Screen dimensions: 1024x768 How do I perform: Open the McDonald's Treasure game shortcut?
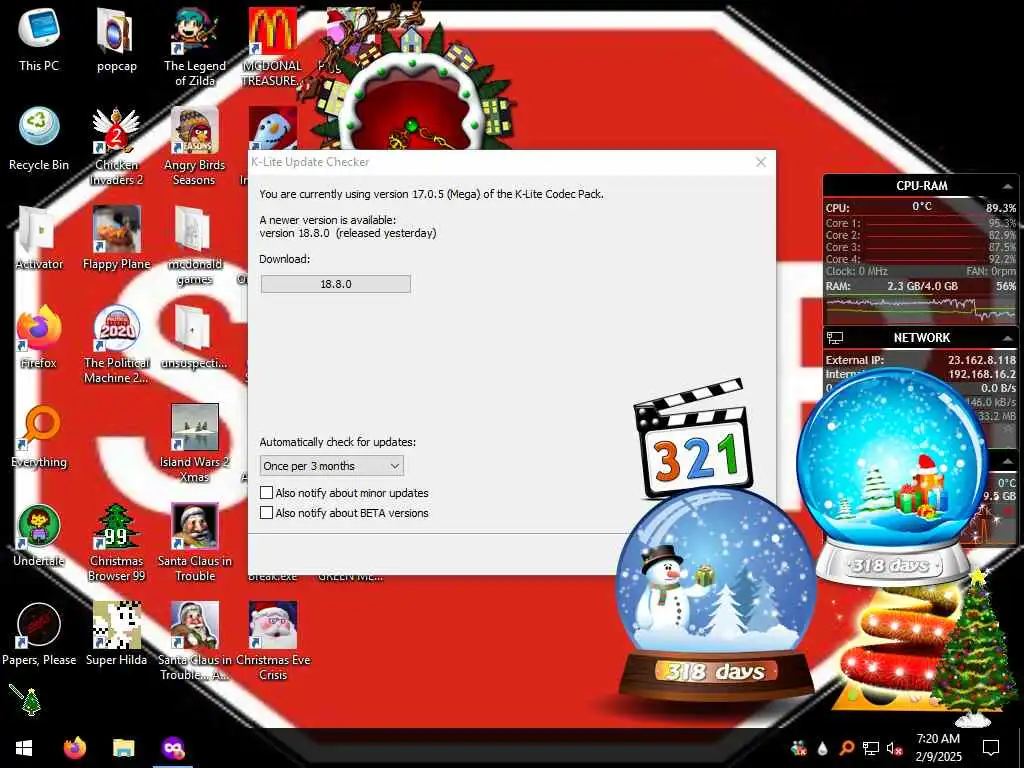(272, 47)
